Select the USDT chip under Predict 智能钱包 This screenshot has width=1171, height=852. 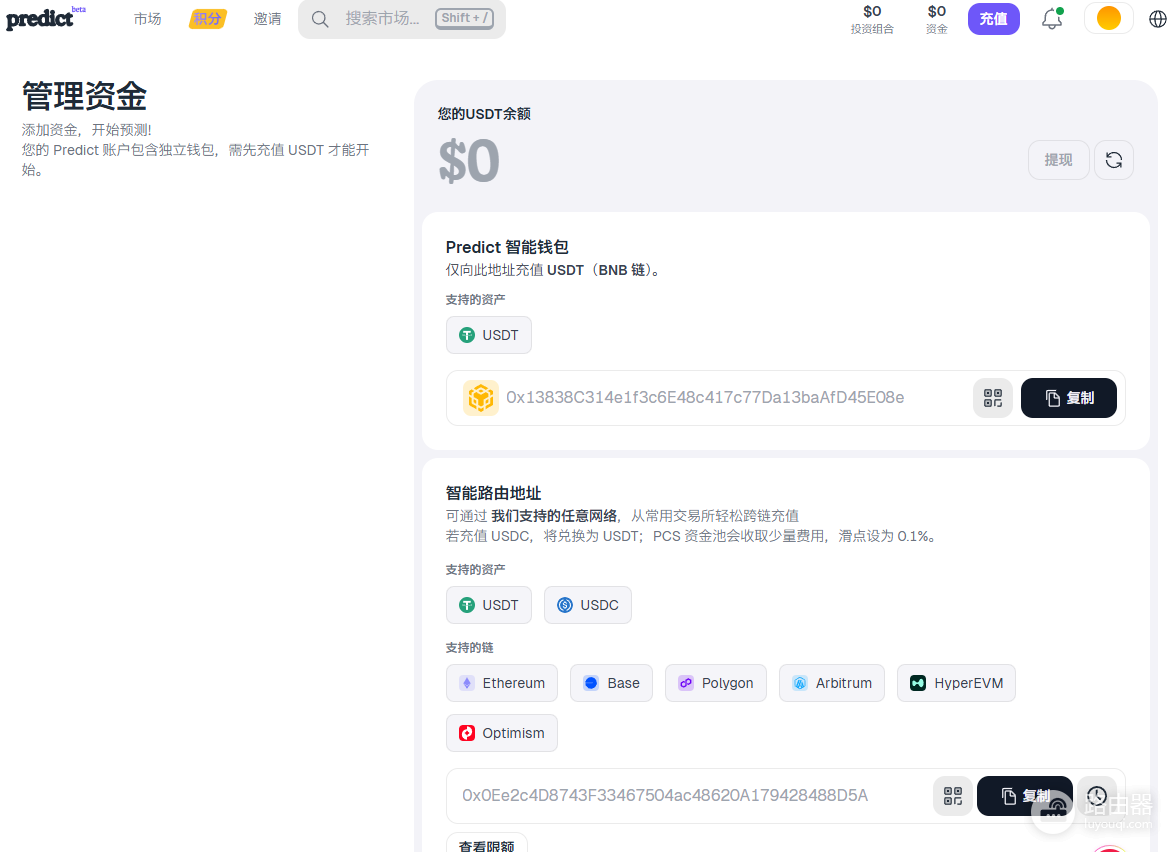pos(488,335)
